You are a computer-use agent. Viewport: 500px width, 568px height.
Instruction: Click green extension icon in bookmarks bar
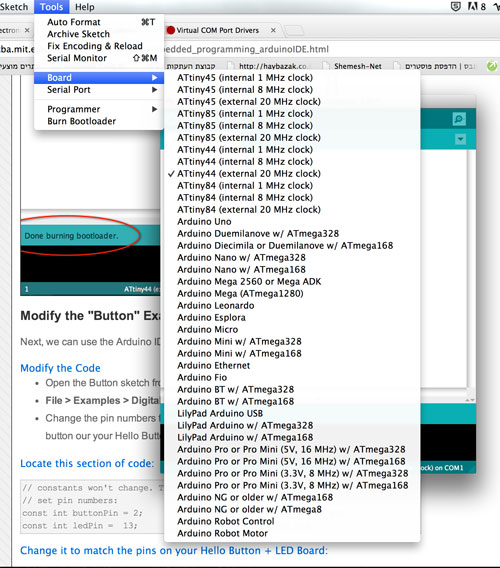[x=492, y=66]
